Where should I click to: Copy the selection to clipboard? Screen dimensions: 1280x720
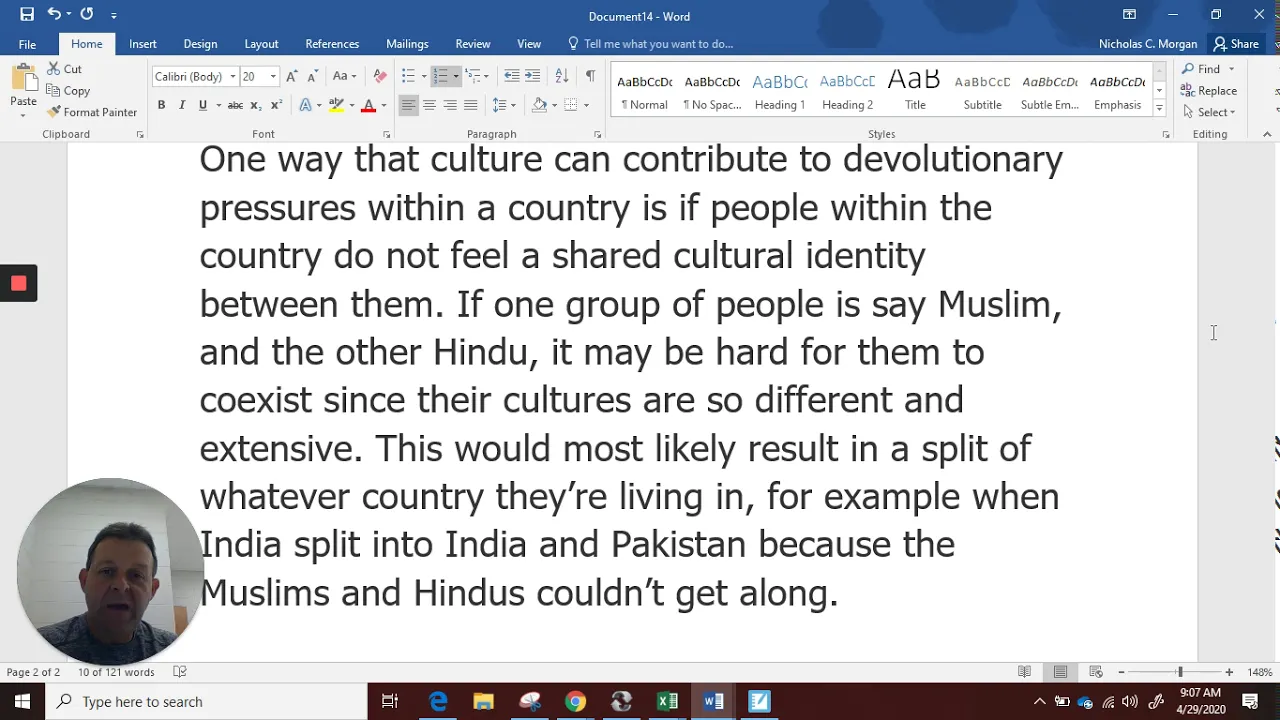pyautogui.click(x=68, y=91)
